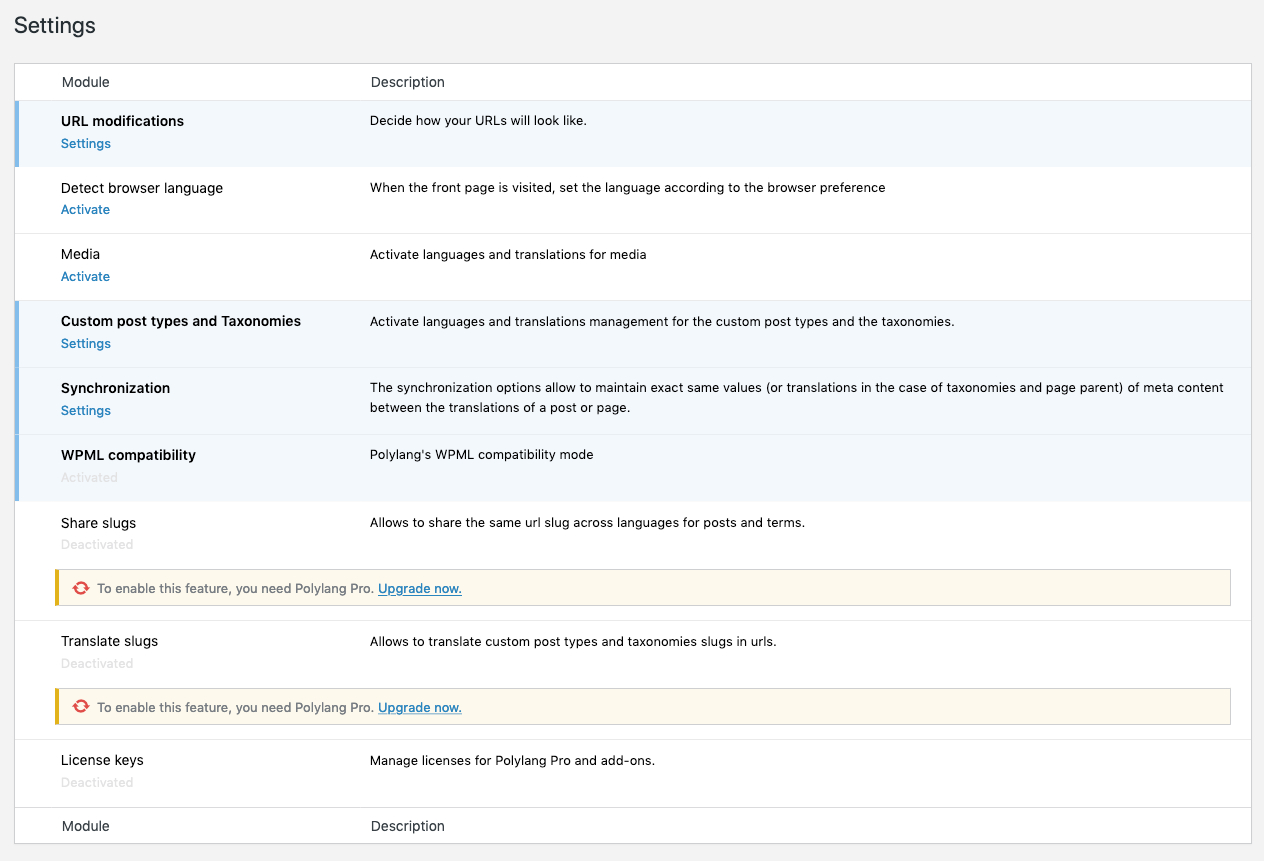Click the Module column label in footer
The height and width of the screenshot is (861, 1264).
click(x=86, y=826)
